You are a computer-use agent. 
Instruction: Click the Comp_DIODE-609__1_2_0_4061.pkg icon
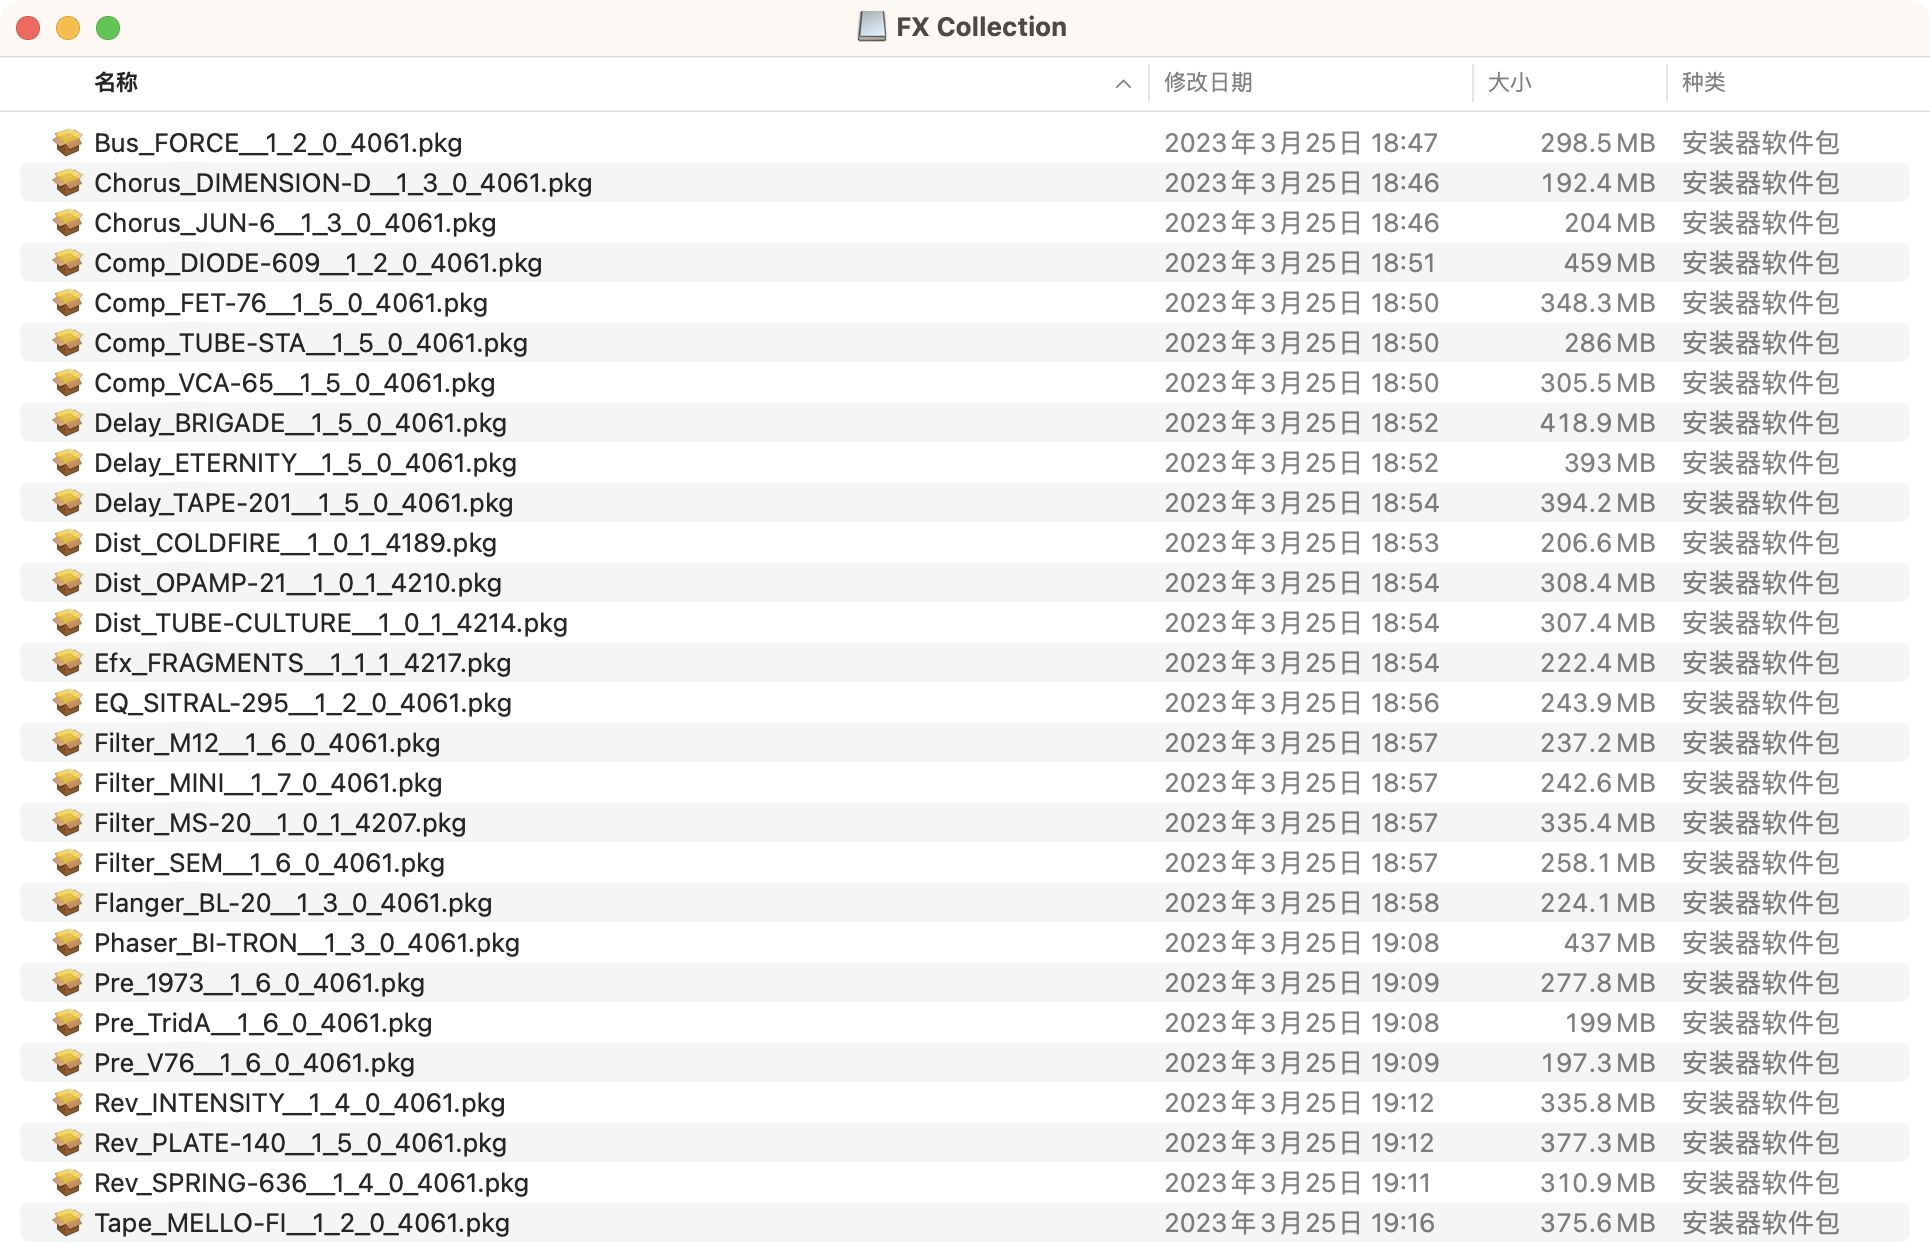[66, 262]
